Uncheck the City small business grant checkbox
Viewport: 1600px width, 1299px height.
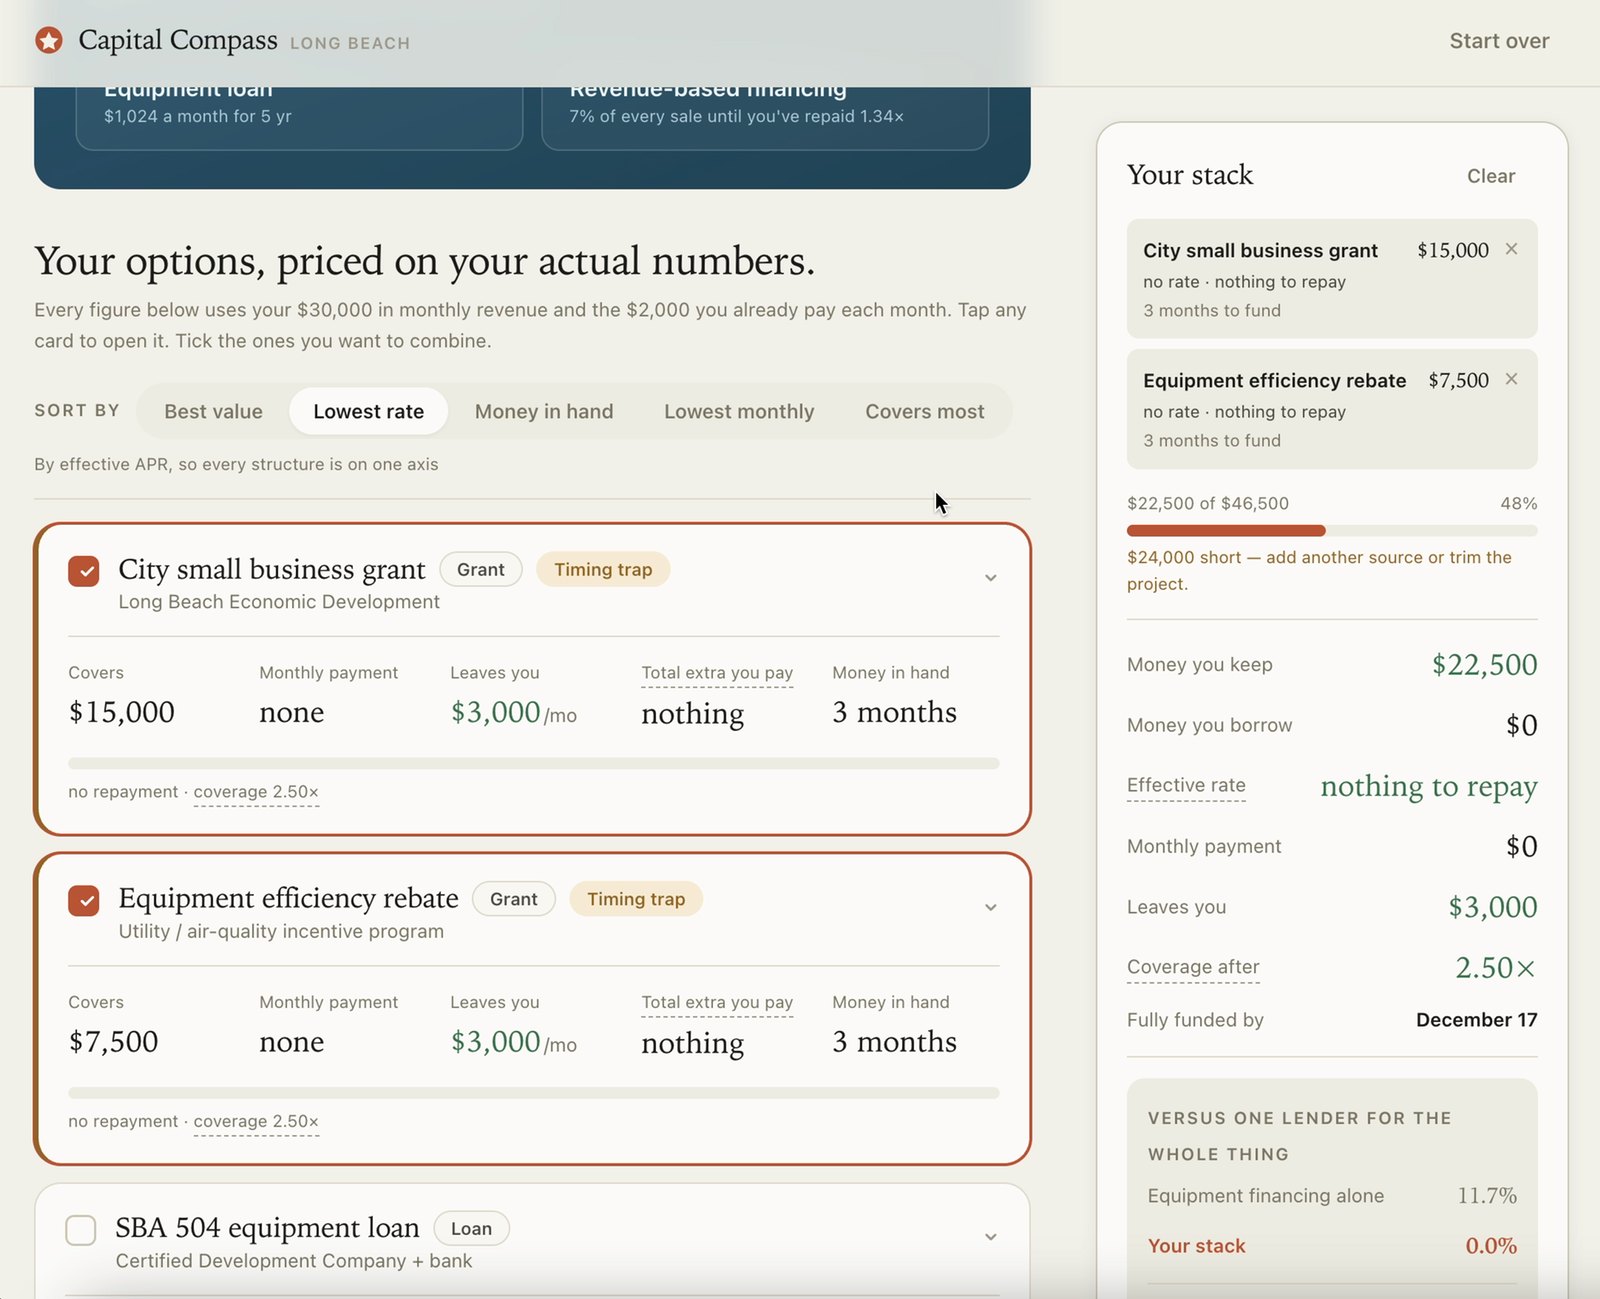coord(84,571)
